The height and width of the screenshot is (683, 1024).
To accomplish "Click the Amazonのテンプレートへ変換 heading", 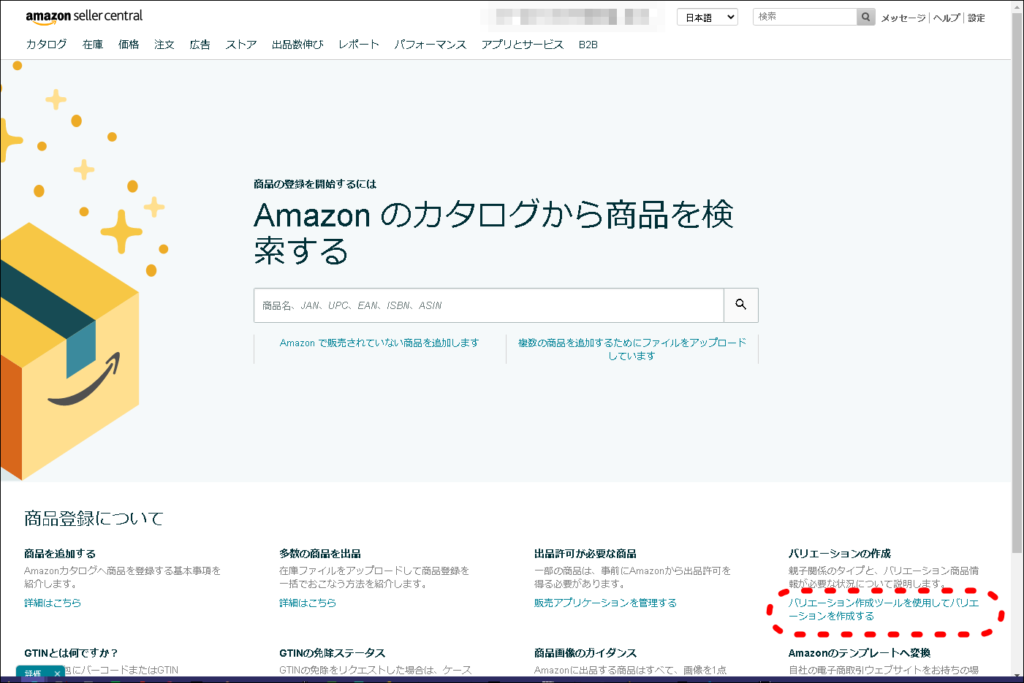I will tap(859, 653).
